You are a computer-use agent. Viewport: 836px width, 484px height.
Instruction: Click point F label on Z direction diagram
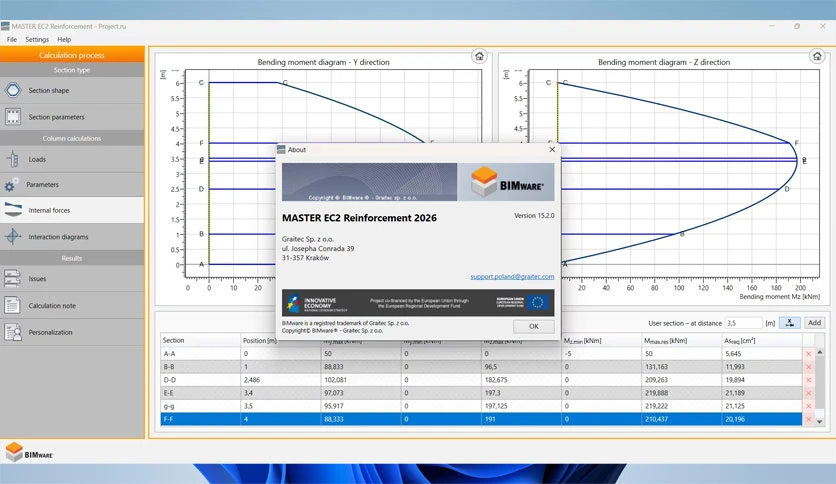(x=797, y=143)
